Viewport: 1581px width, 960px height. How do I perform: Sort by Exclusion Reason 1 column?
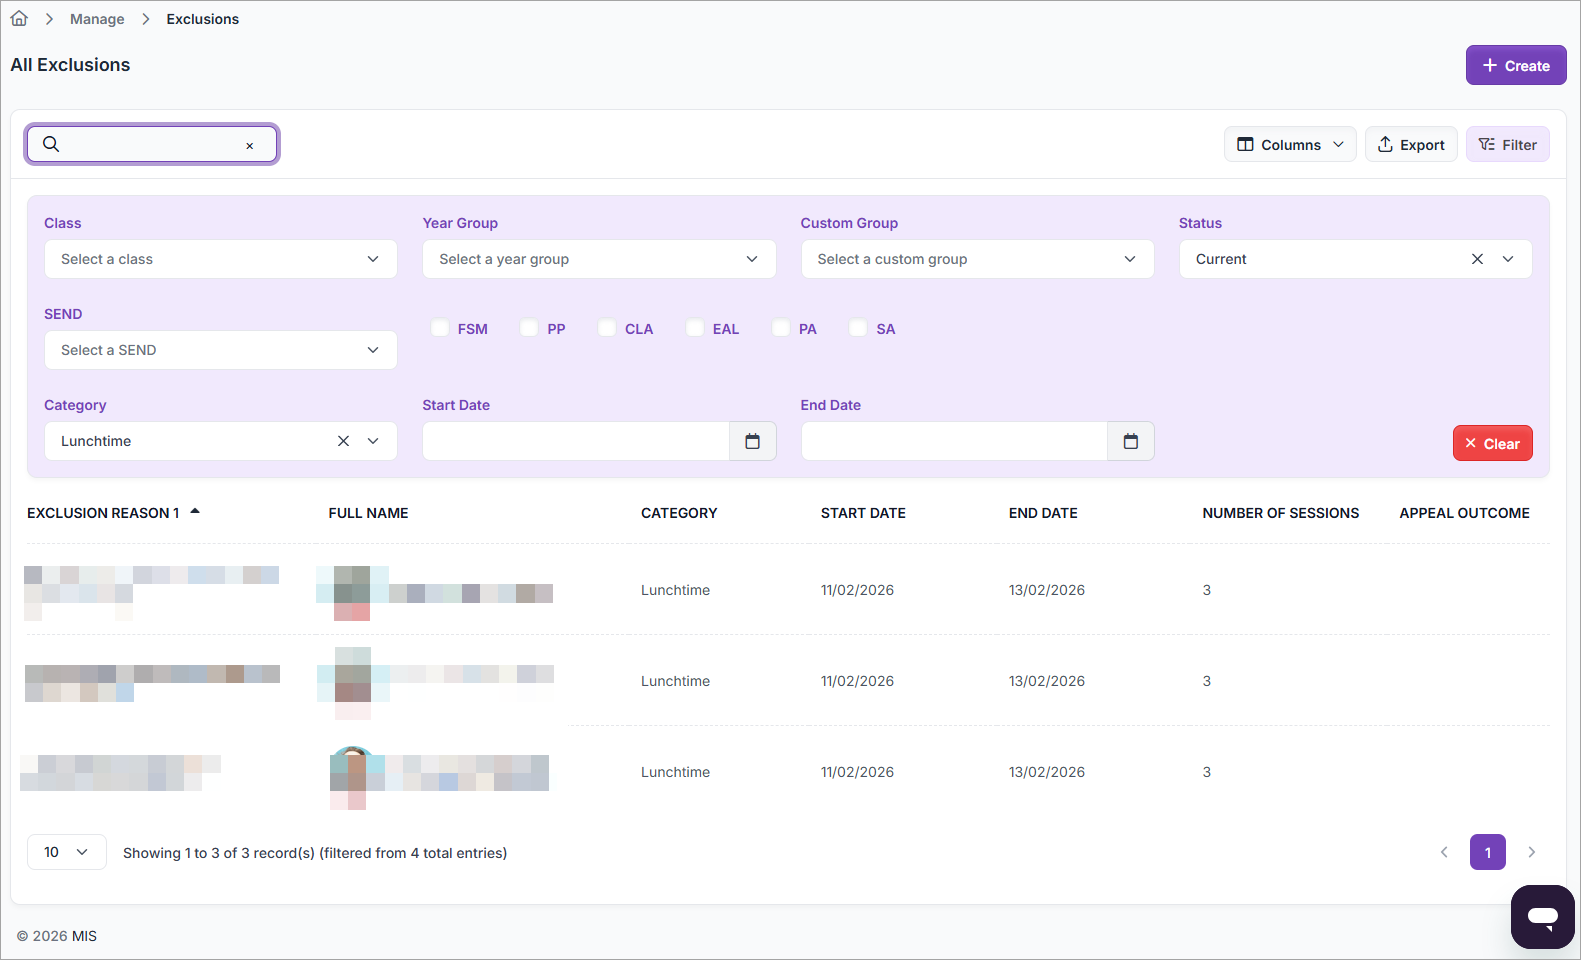104,513
